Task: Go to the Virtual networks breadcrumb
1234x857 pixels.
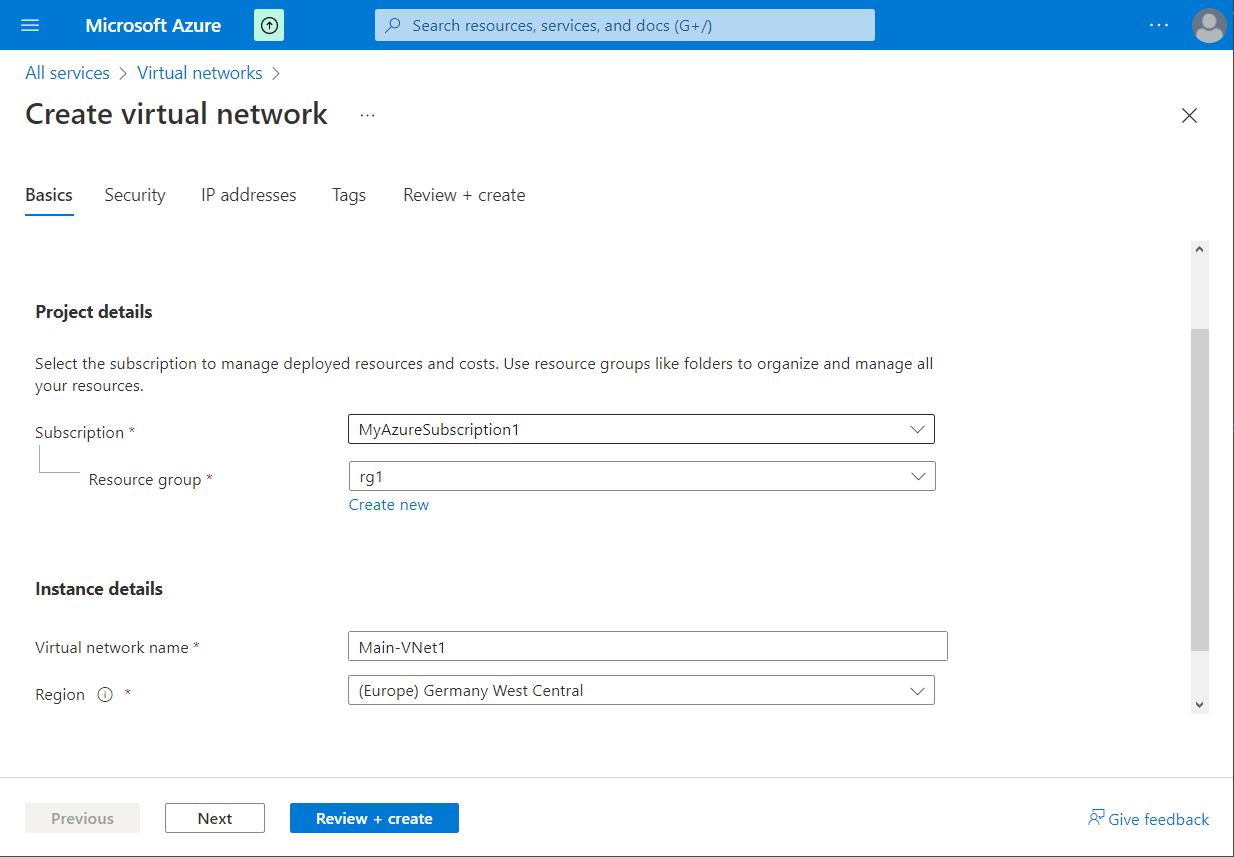Action: point(200,73)
